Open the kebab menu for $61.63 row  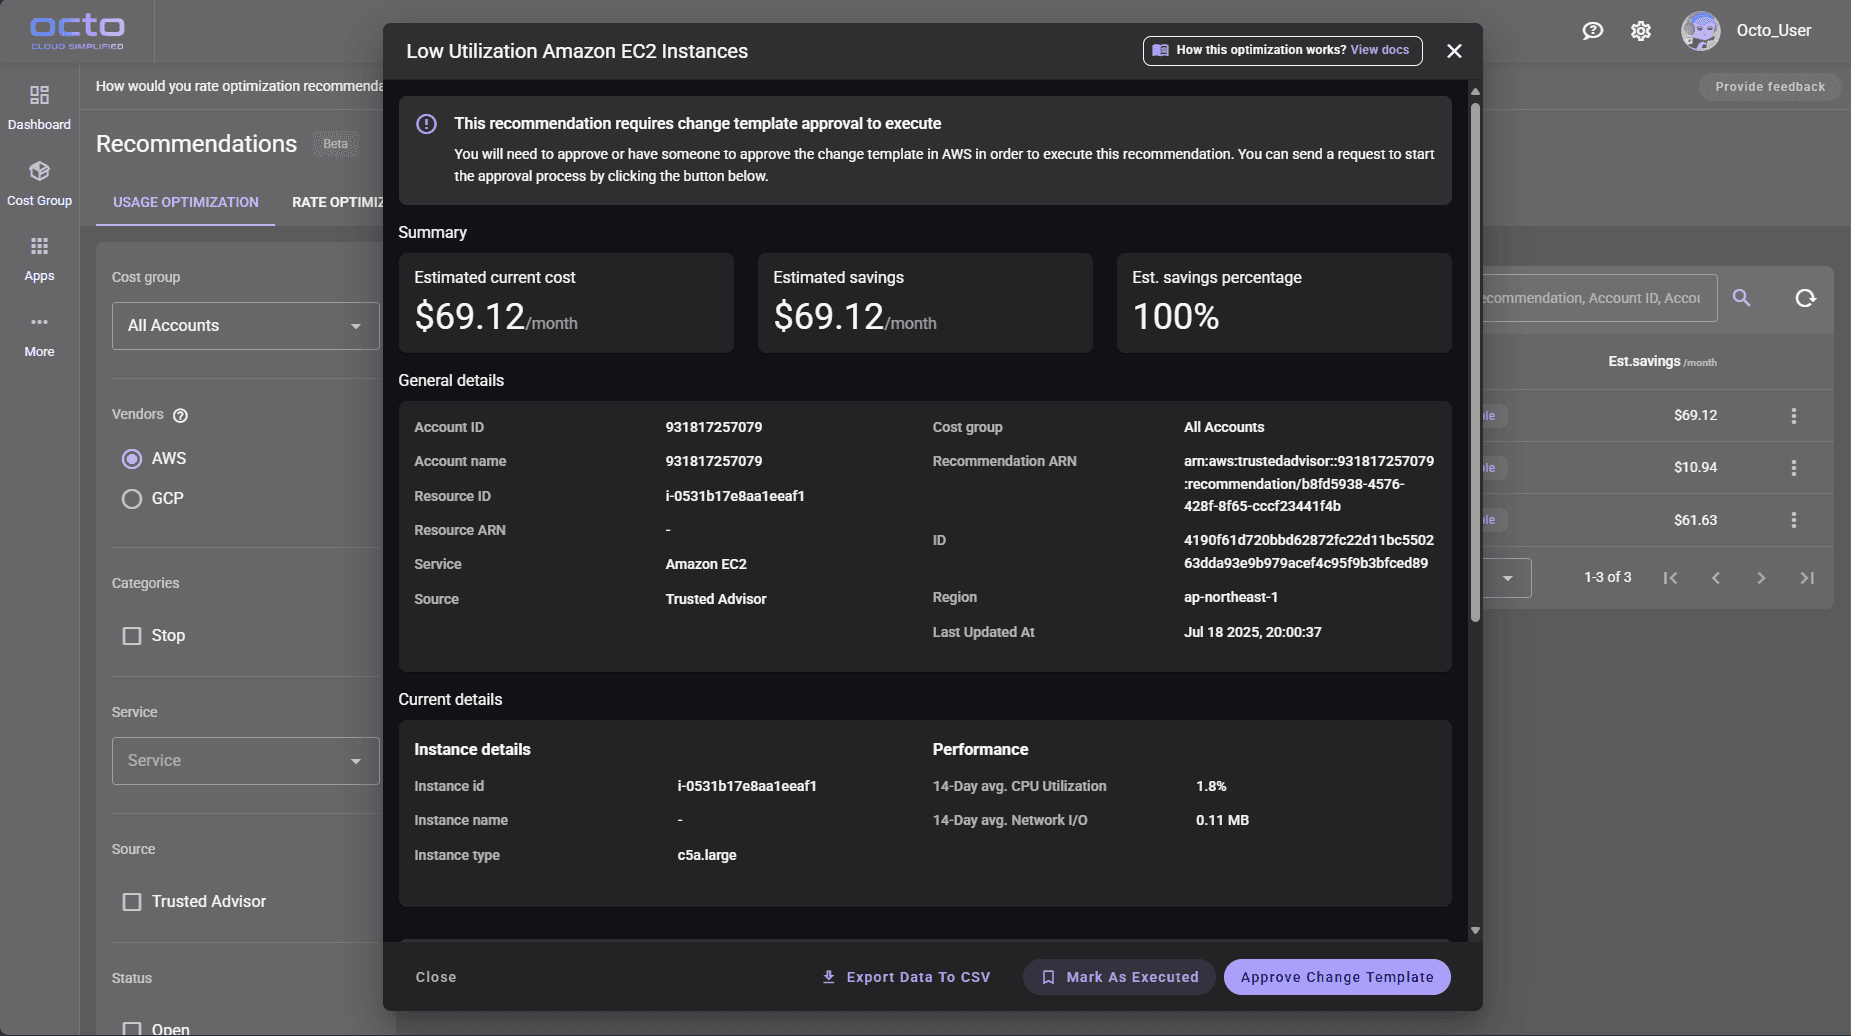tap(1793, 520)
